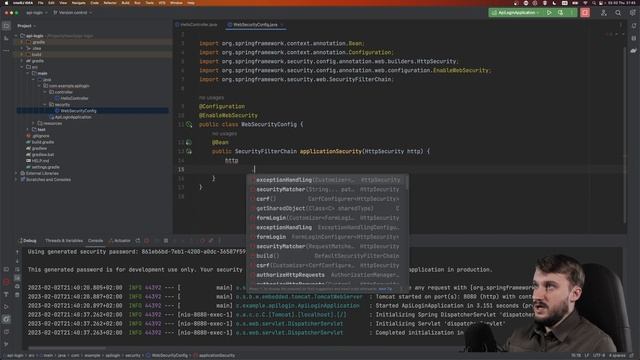Open Database tool window on right stripe
Viewport: 640px width, 360px height.
(633, 38)
